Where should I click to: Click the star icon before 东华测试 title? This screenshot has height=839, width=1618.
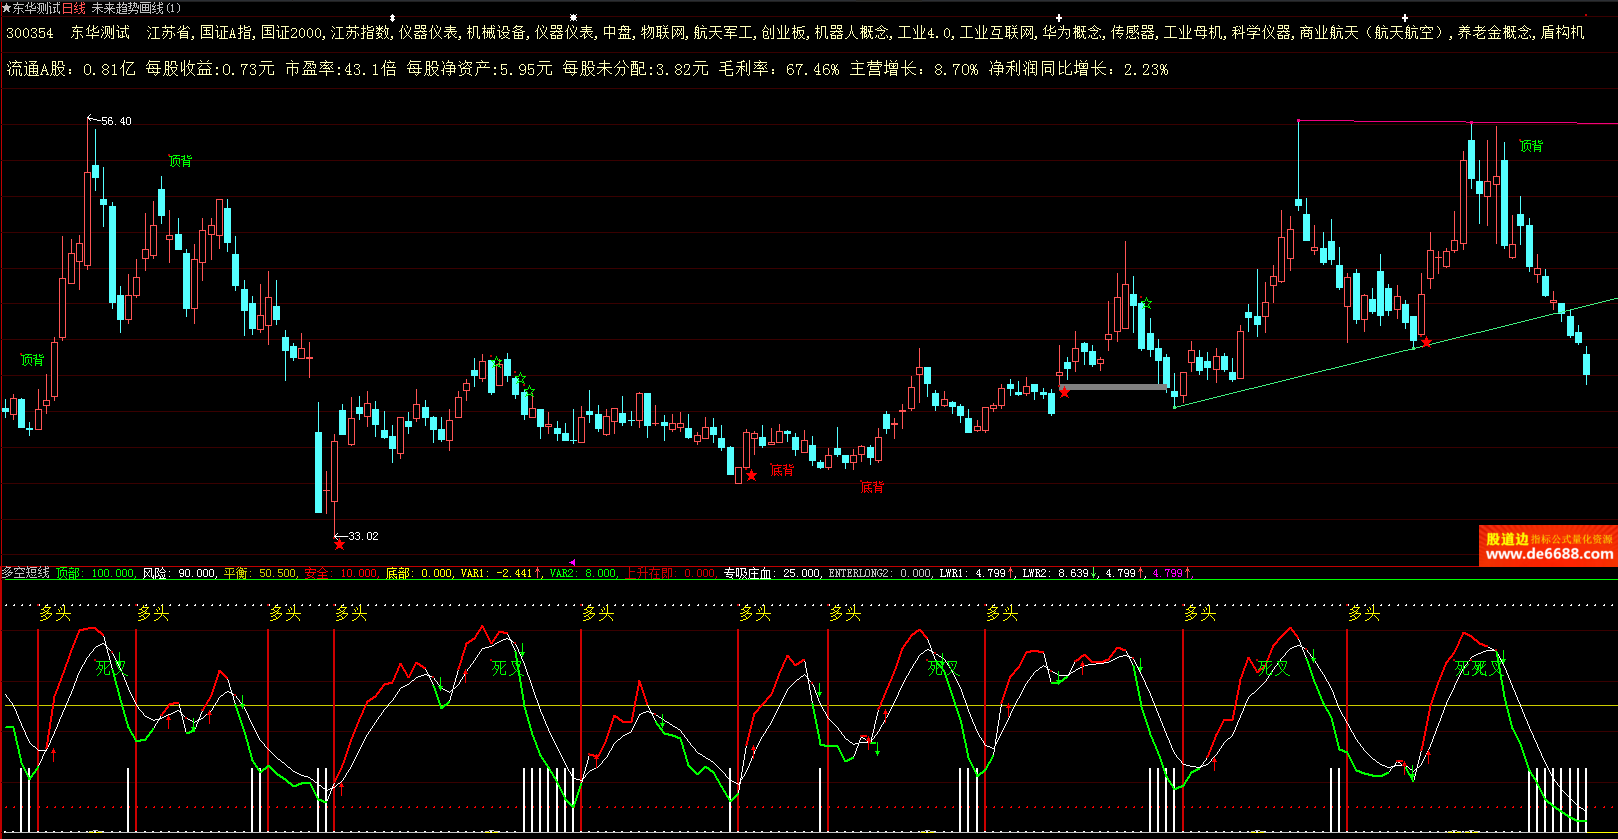point(6,8)
